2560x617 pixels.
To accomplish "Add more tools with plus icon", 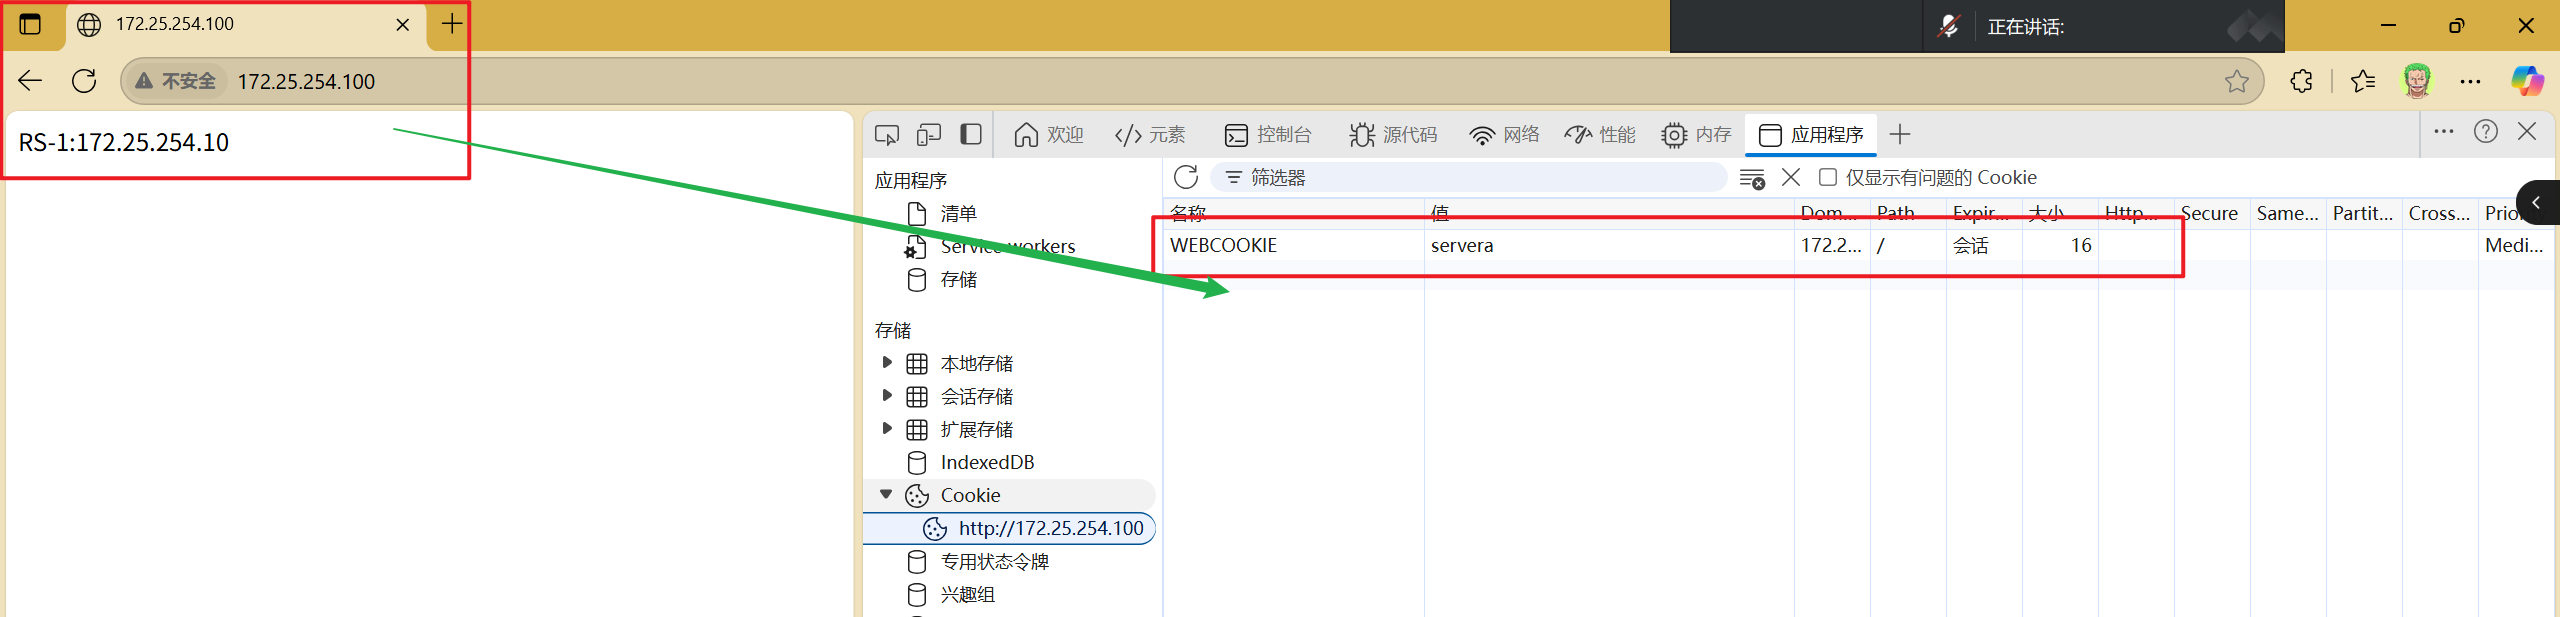I will coord(1900,135).
